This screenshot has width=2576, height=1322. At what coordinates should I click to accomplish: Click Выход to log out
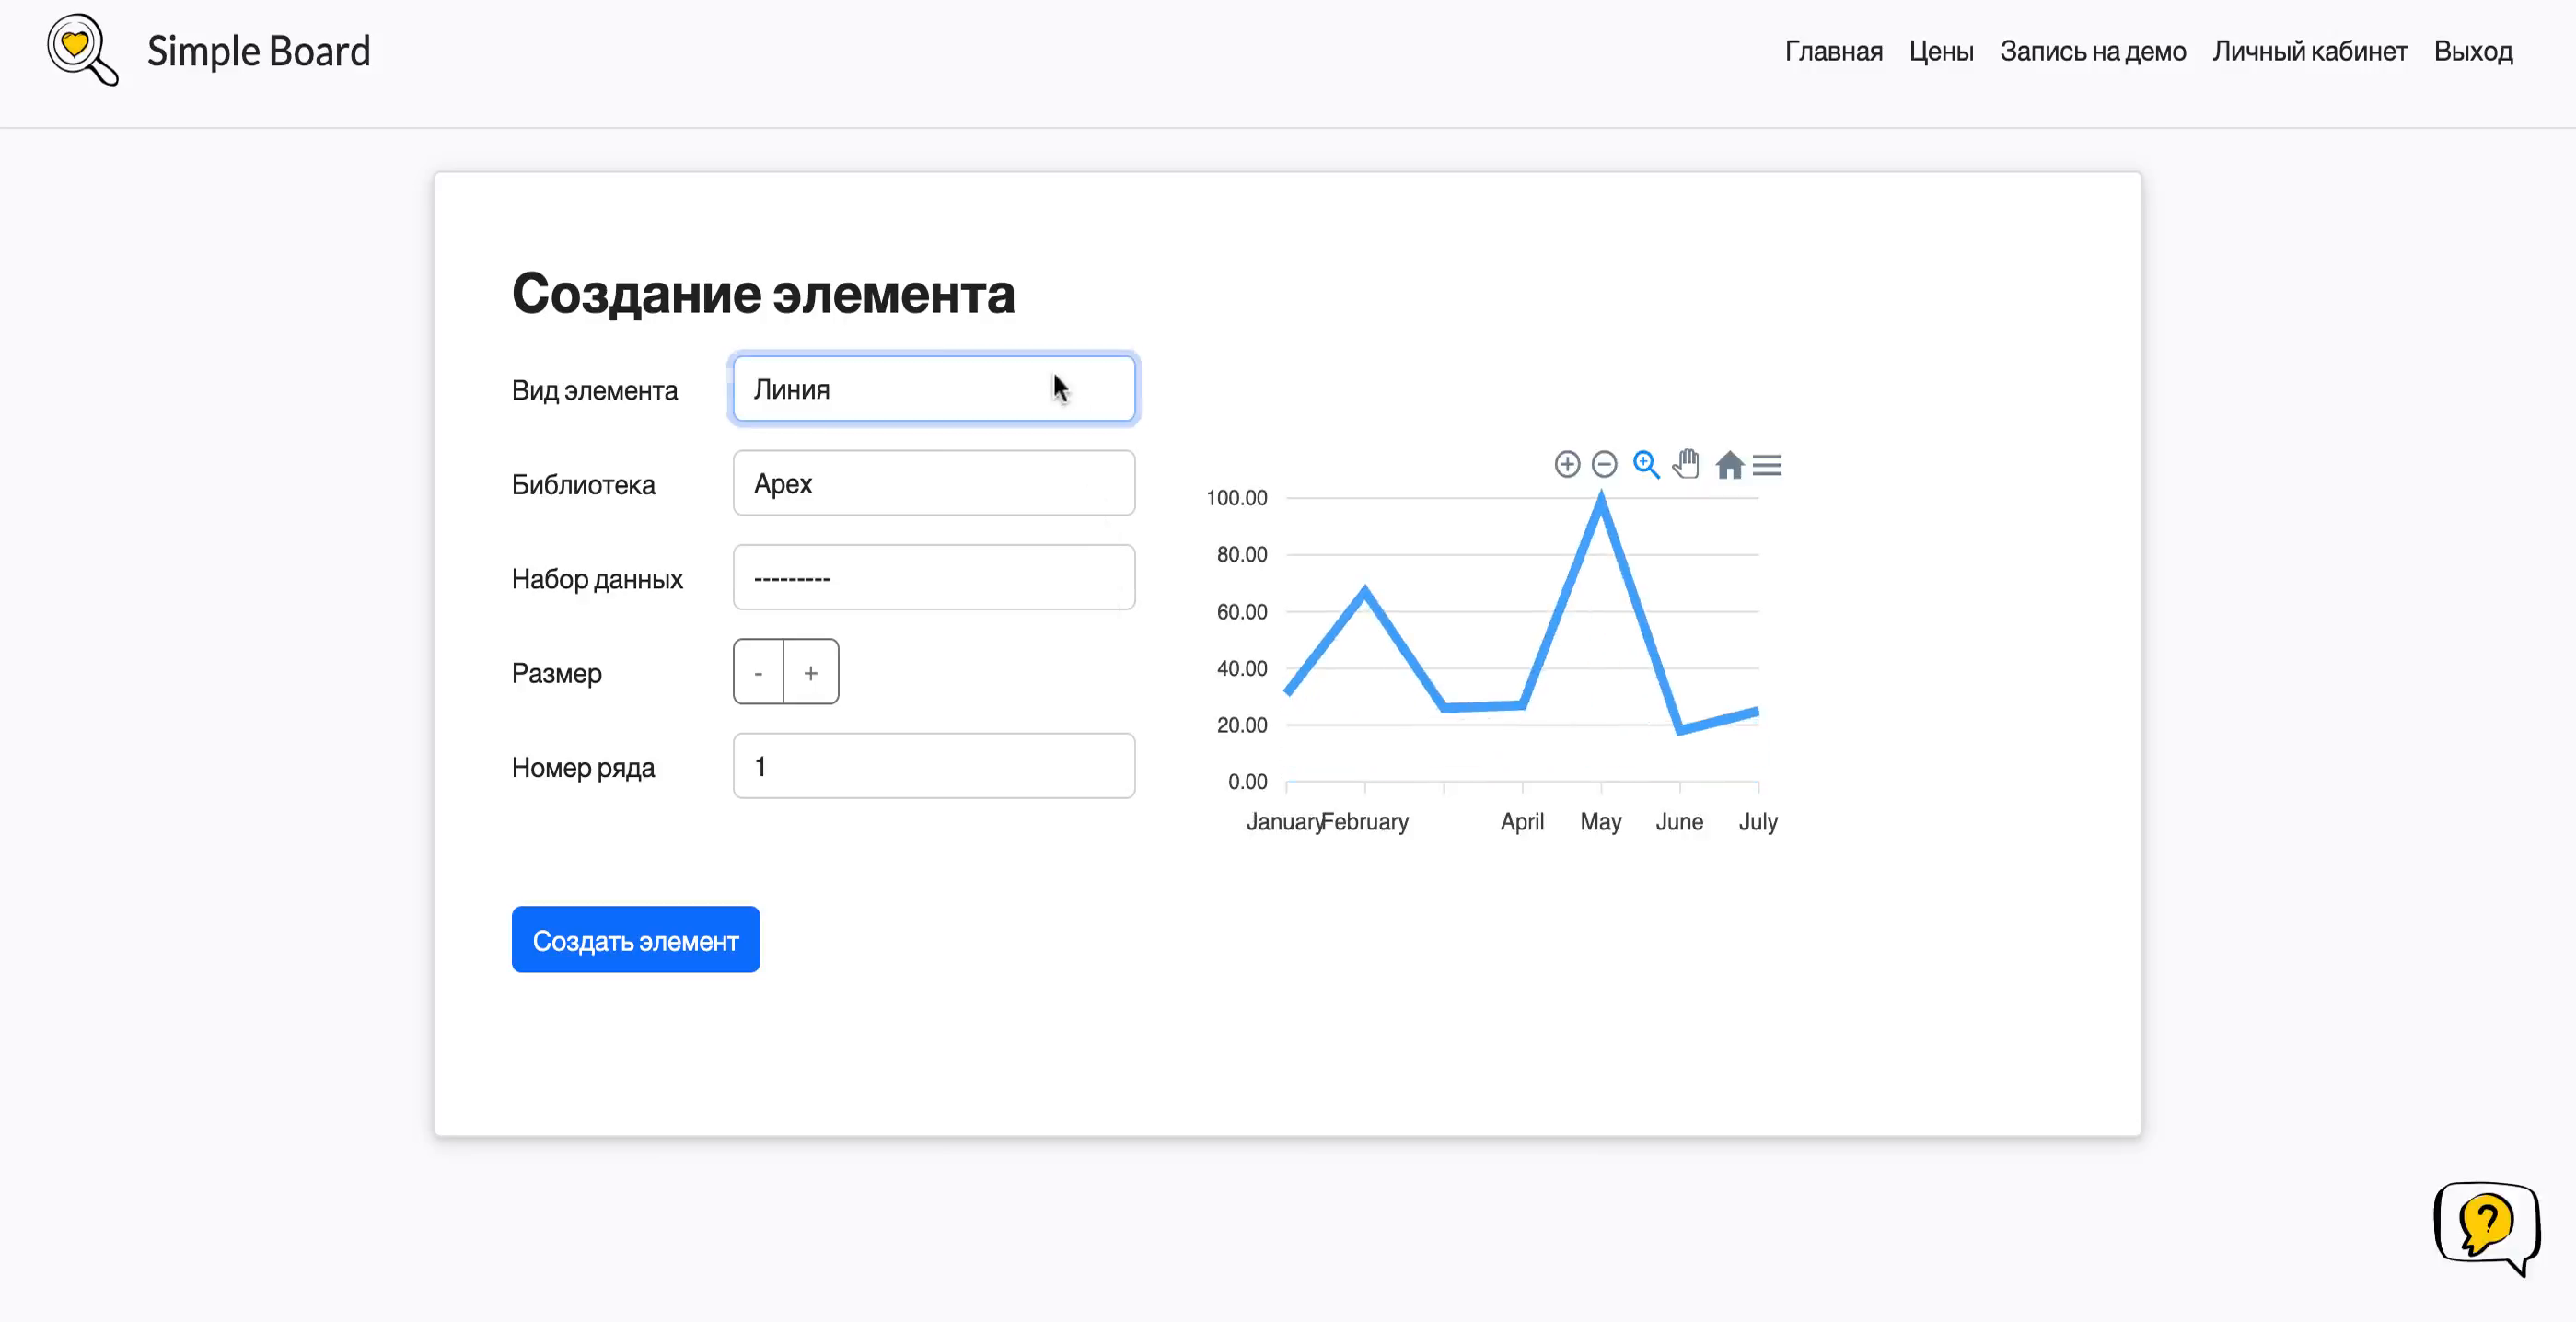(2473, 51)
